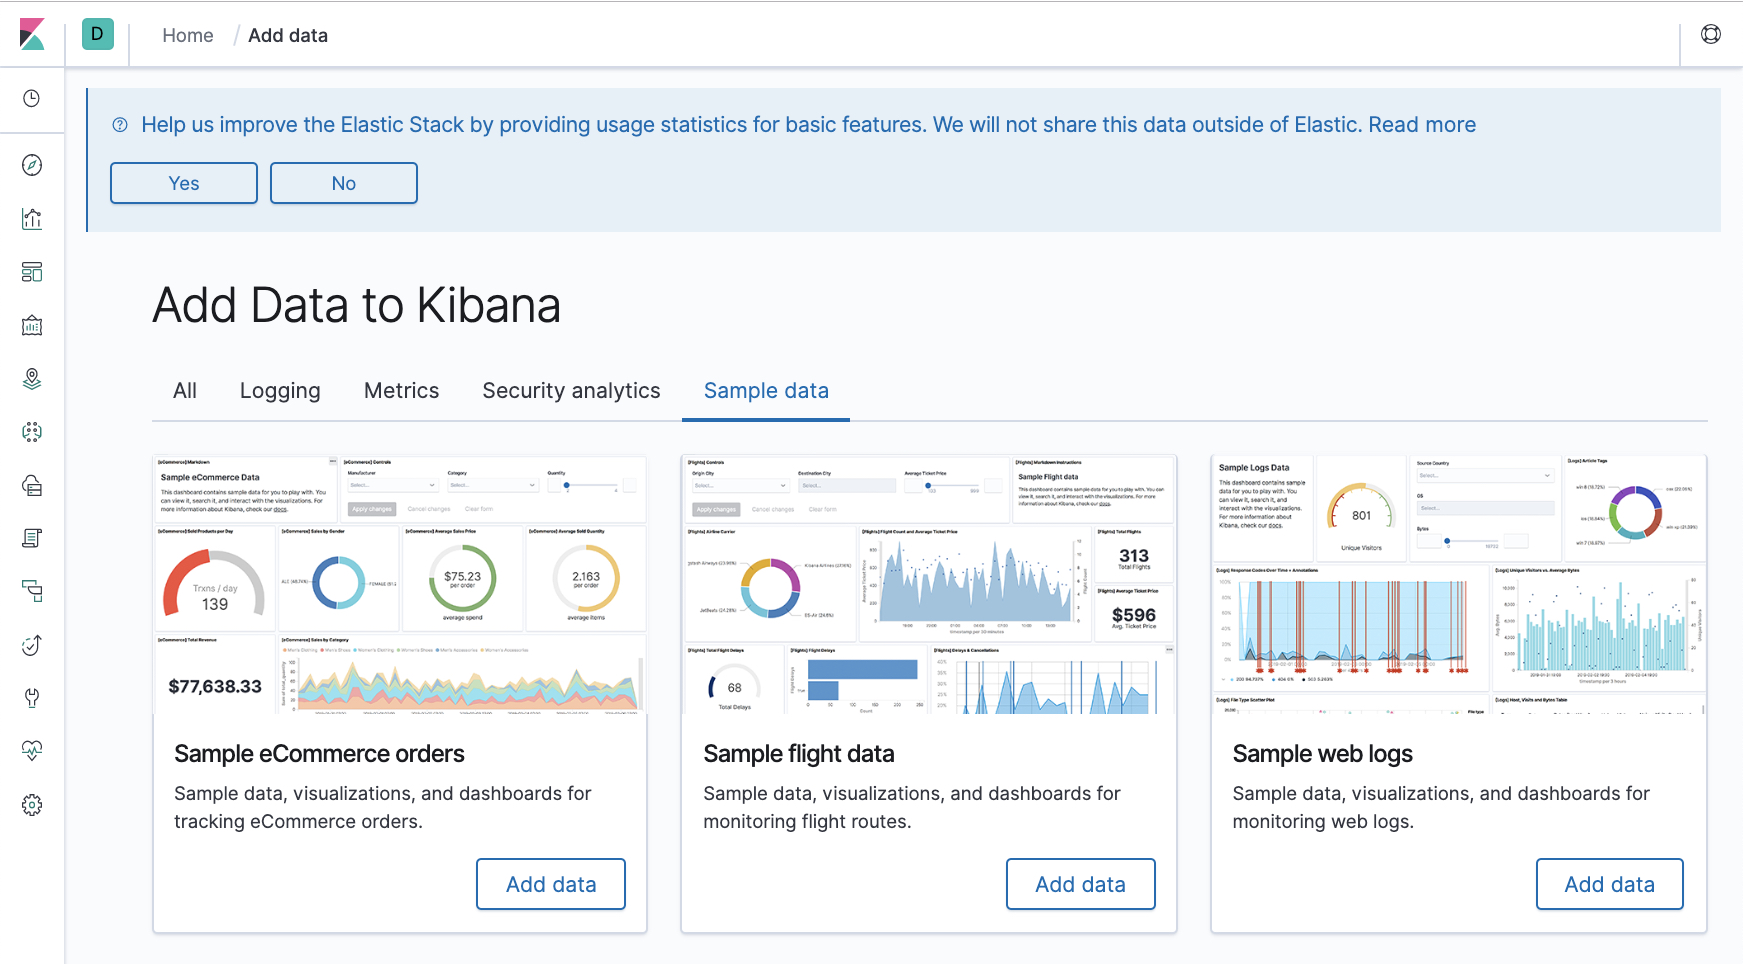Click Sample eCommerce orders title
The image size is (1743, 964).
tap(319, 754)
